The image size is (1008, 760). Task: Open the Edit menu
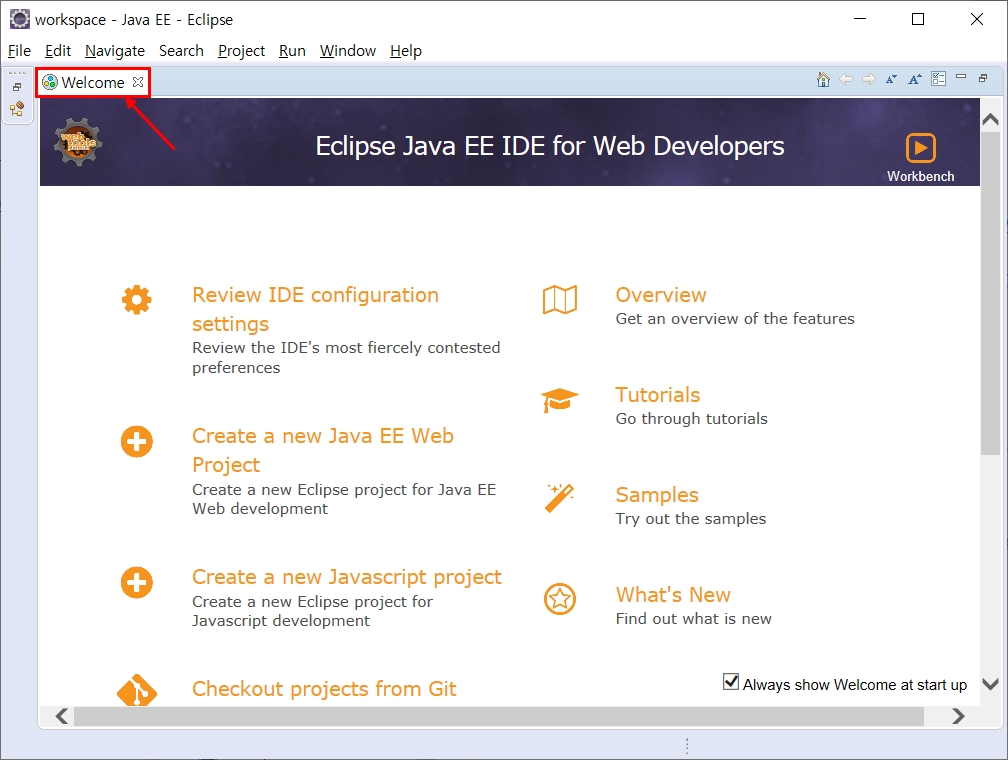tap(58, 51)
